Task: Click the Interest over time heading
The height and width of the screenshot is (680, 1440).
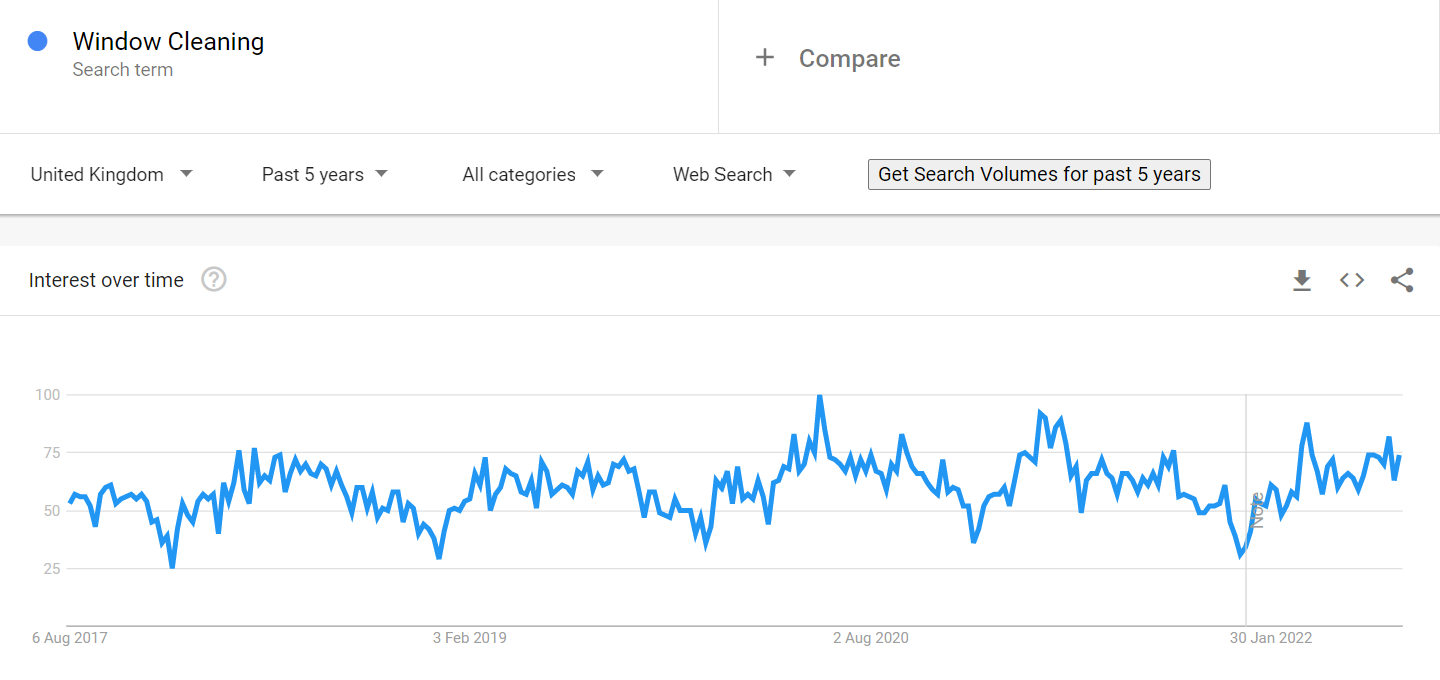Action: [106, 281]
